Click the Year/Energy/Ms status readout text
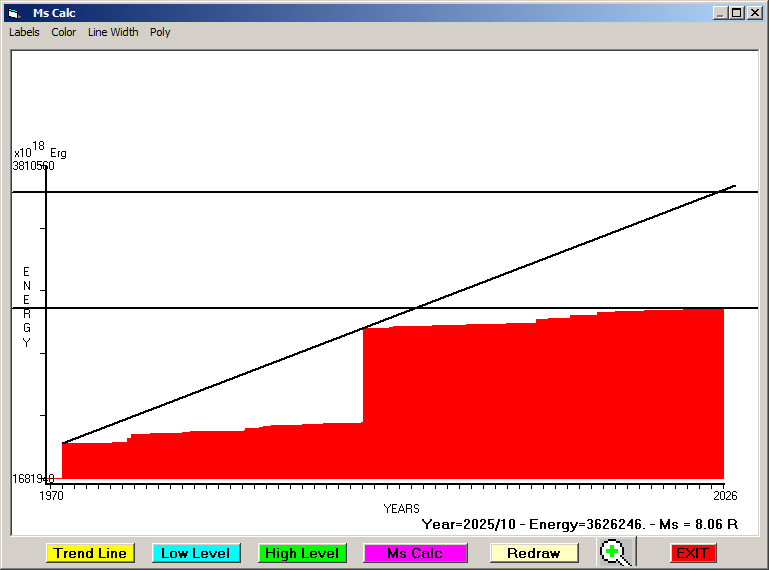This screenshot has height=570, width=769. [x=579, y=523]
